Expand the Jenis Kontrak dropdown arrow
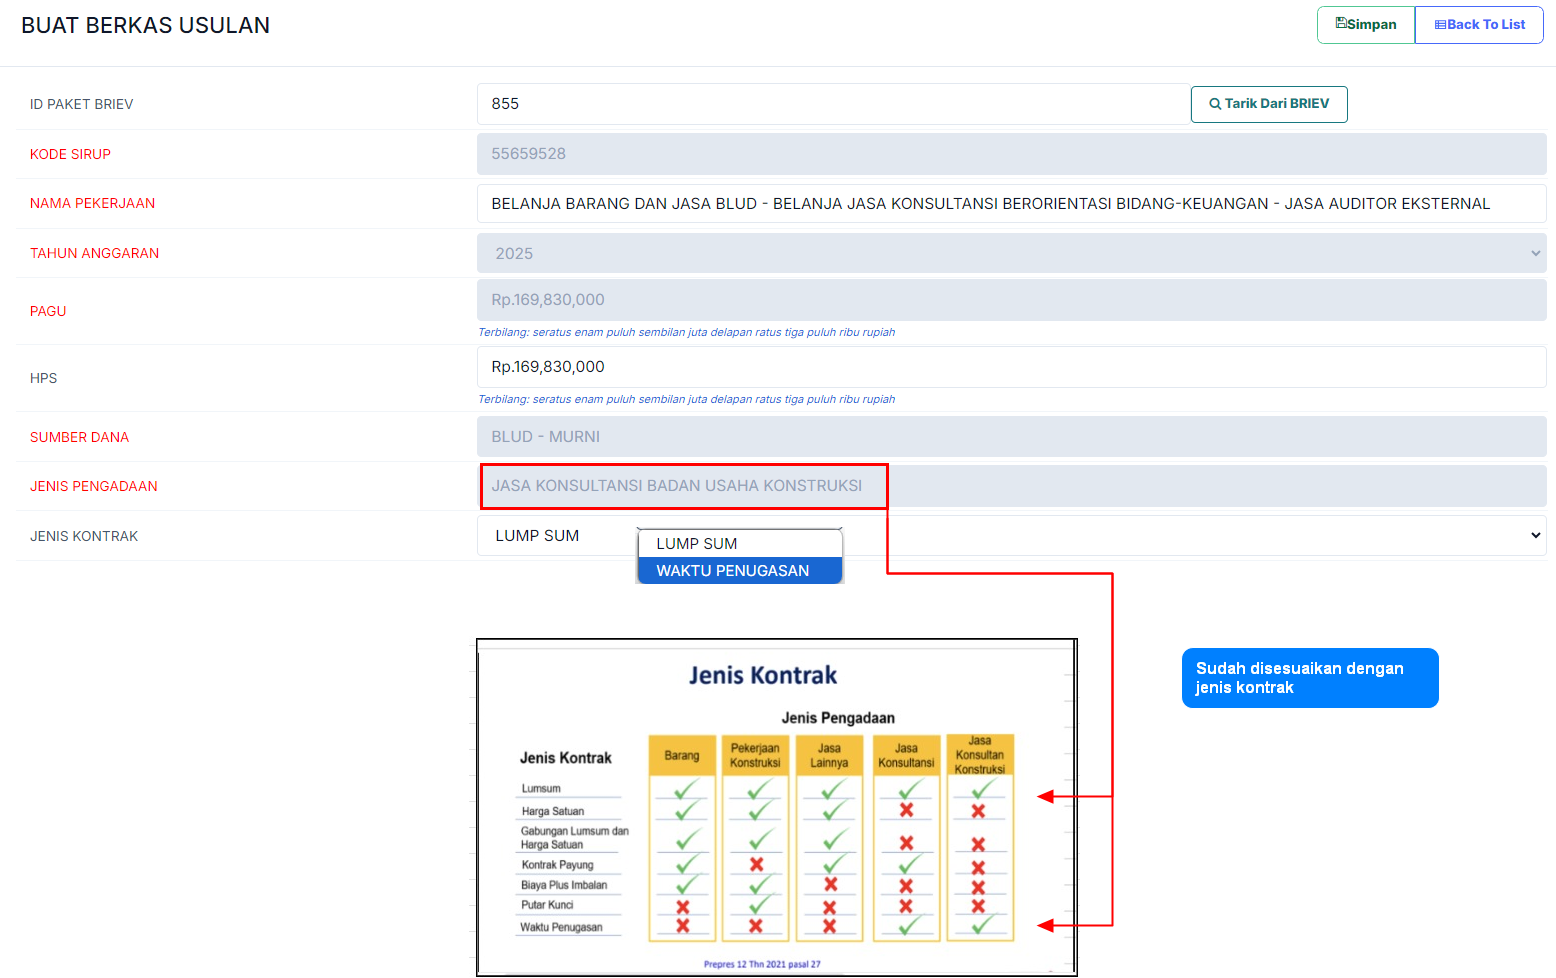 coord(1535,536)
